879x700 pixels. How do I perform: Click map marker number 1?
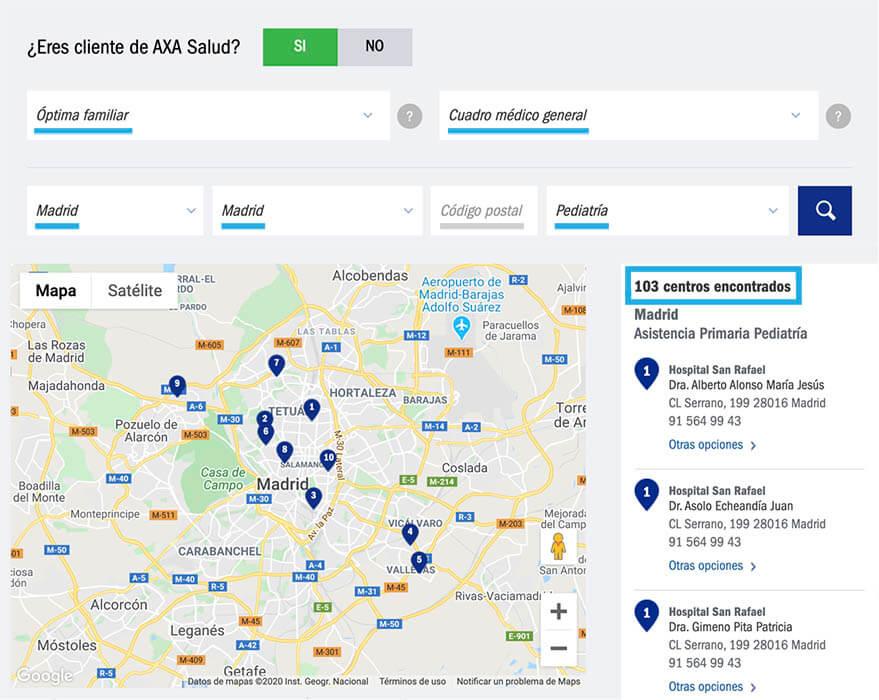312,409
